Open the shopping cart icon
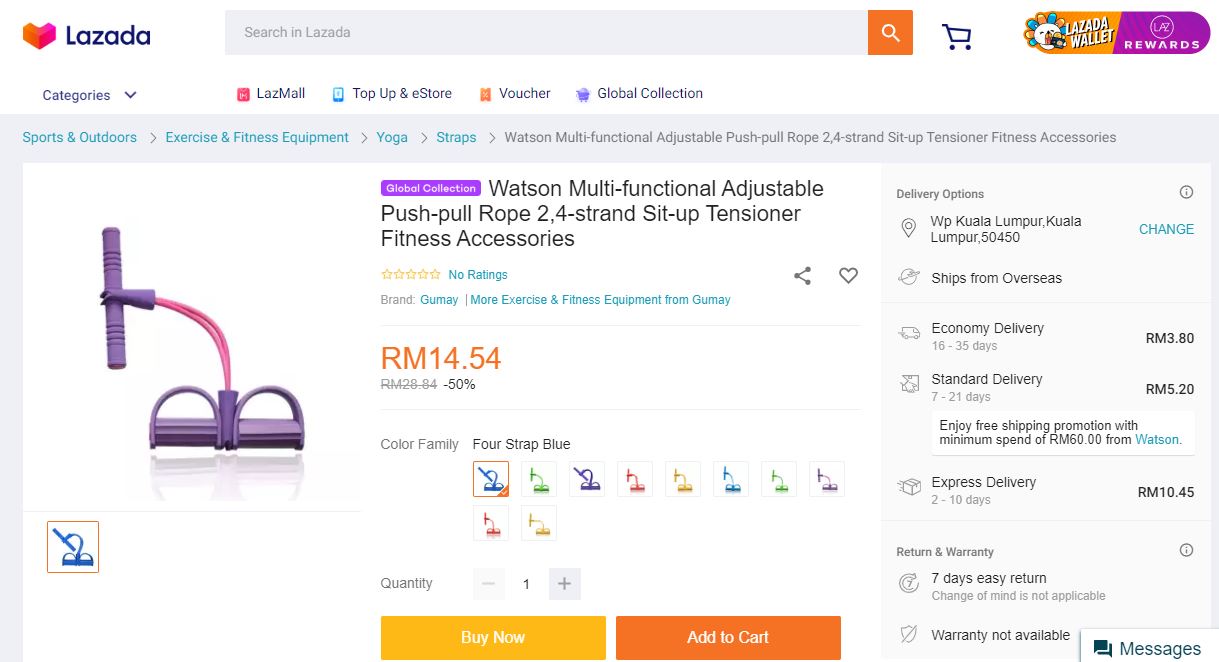Viewport: 1219px width, 662px height. (x=957, y=36)
